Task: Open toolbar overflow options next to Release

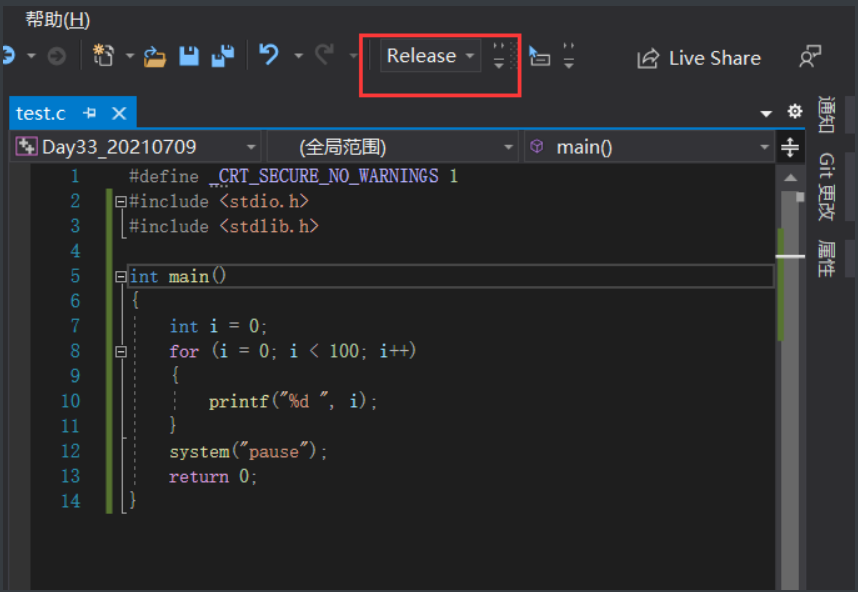Action: click(498, 56)
